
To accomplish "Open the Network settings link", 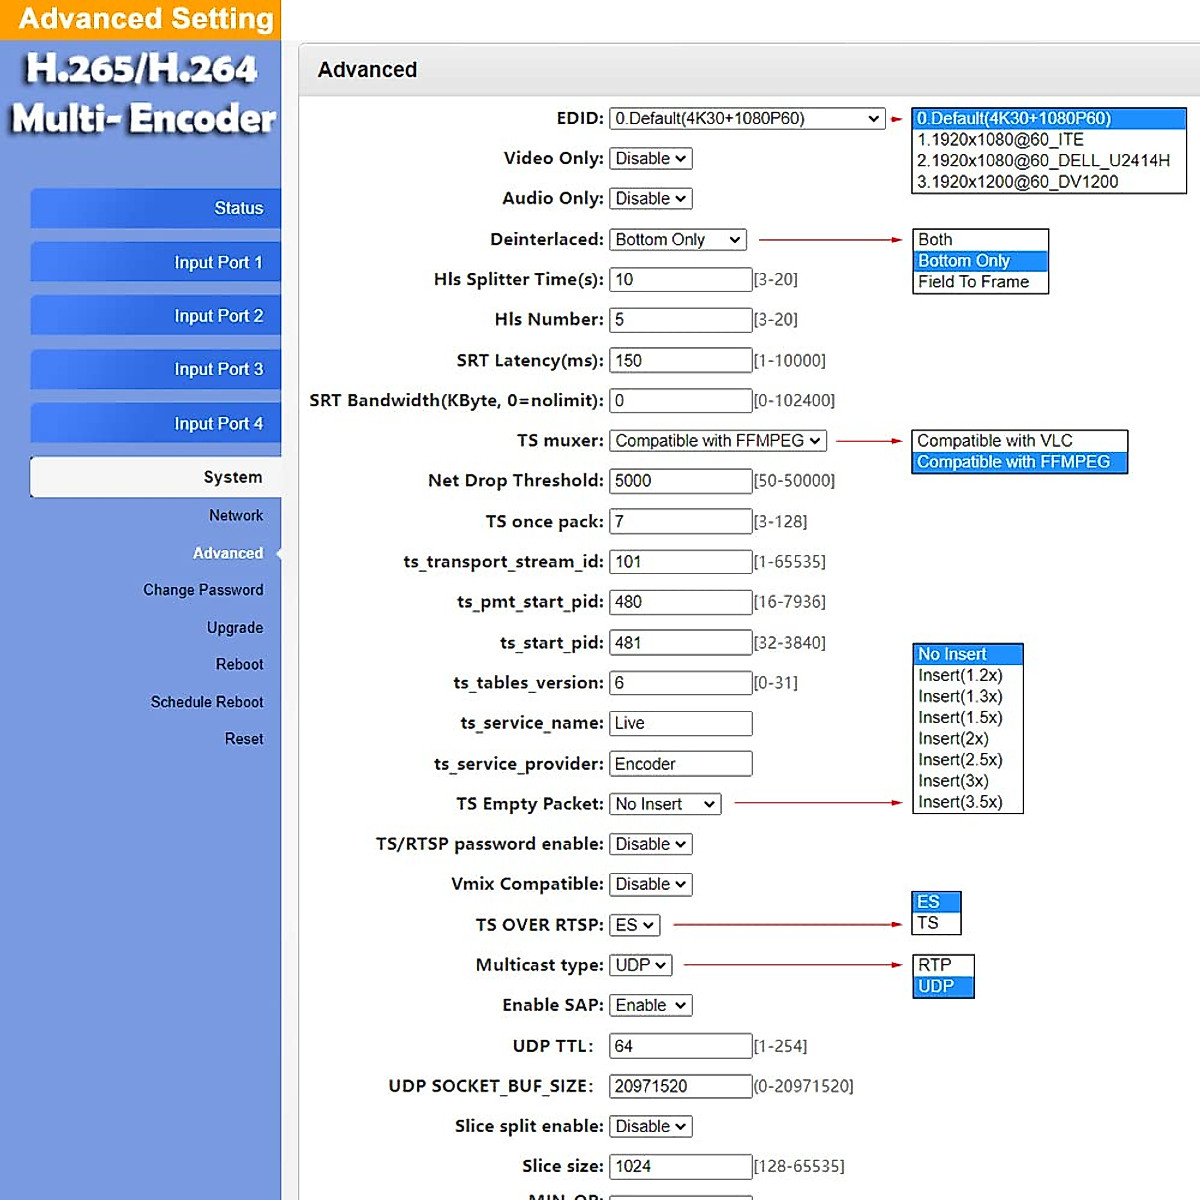I will pos(236,515).
